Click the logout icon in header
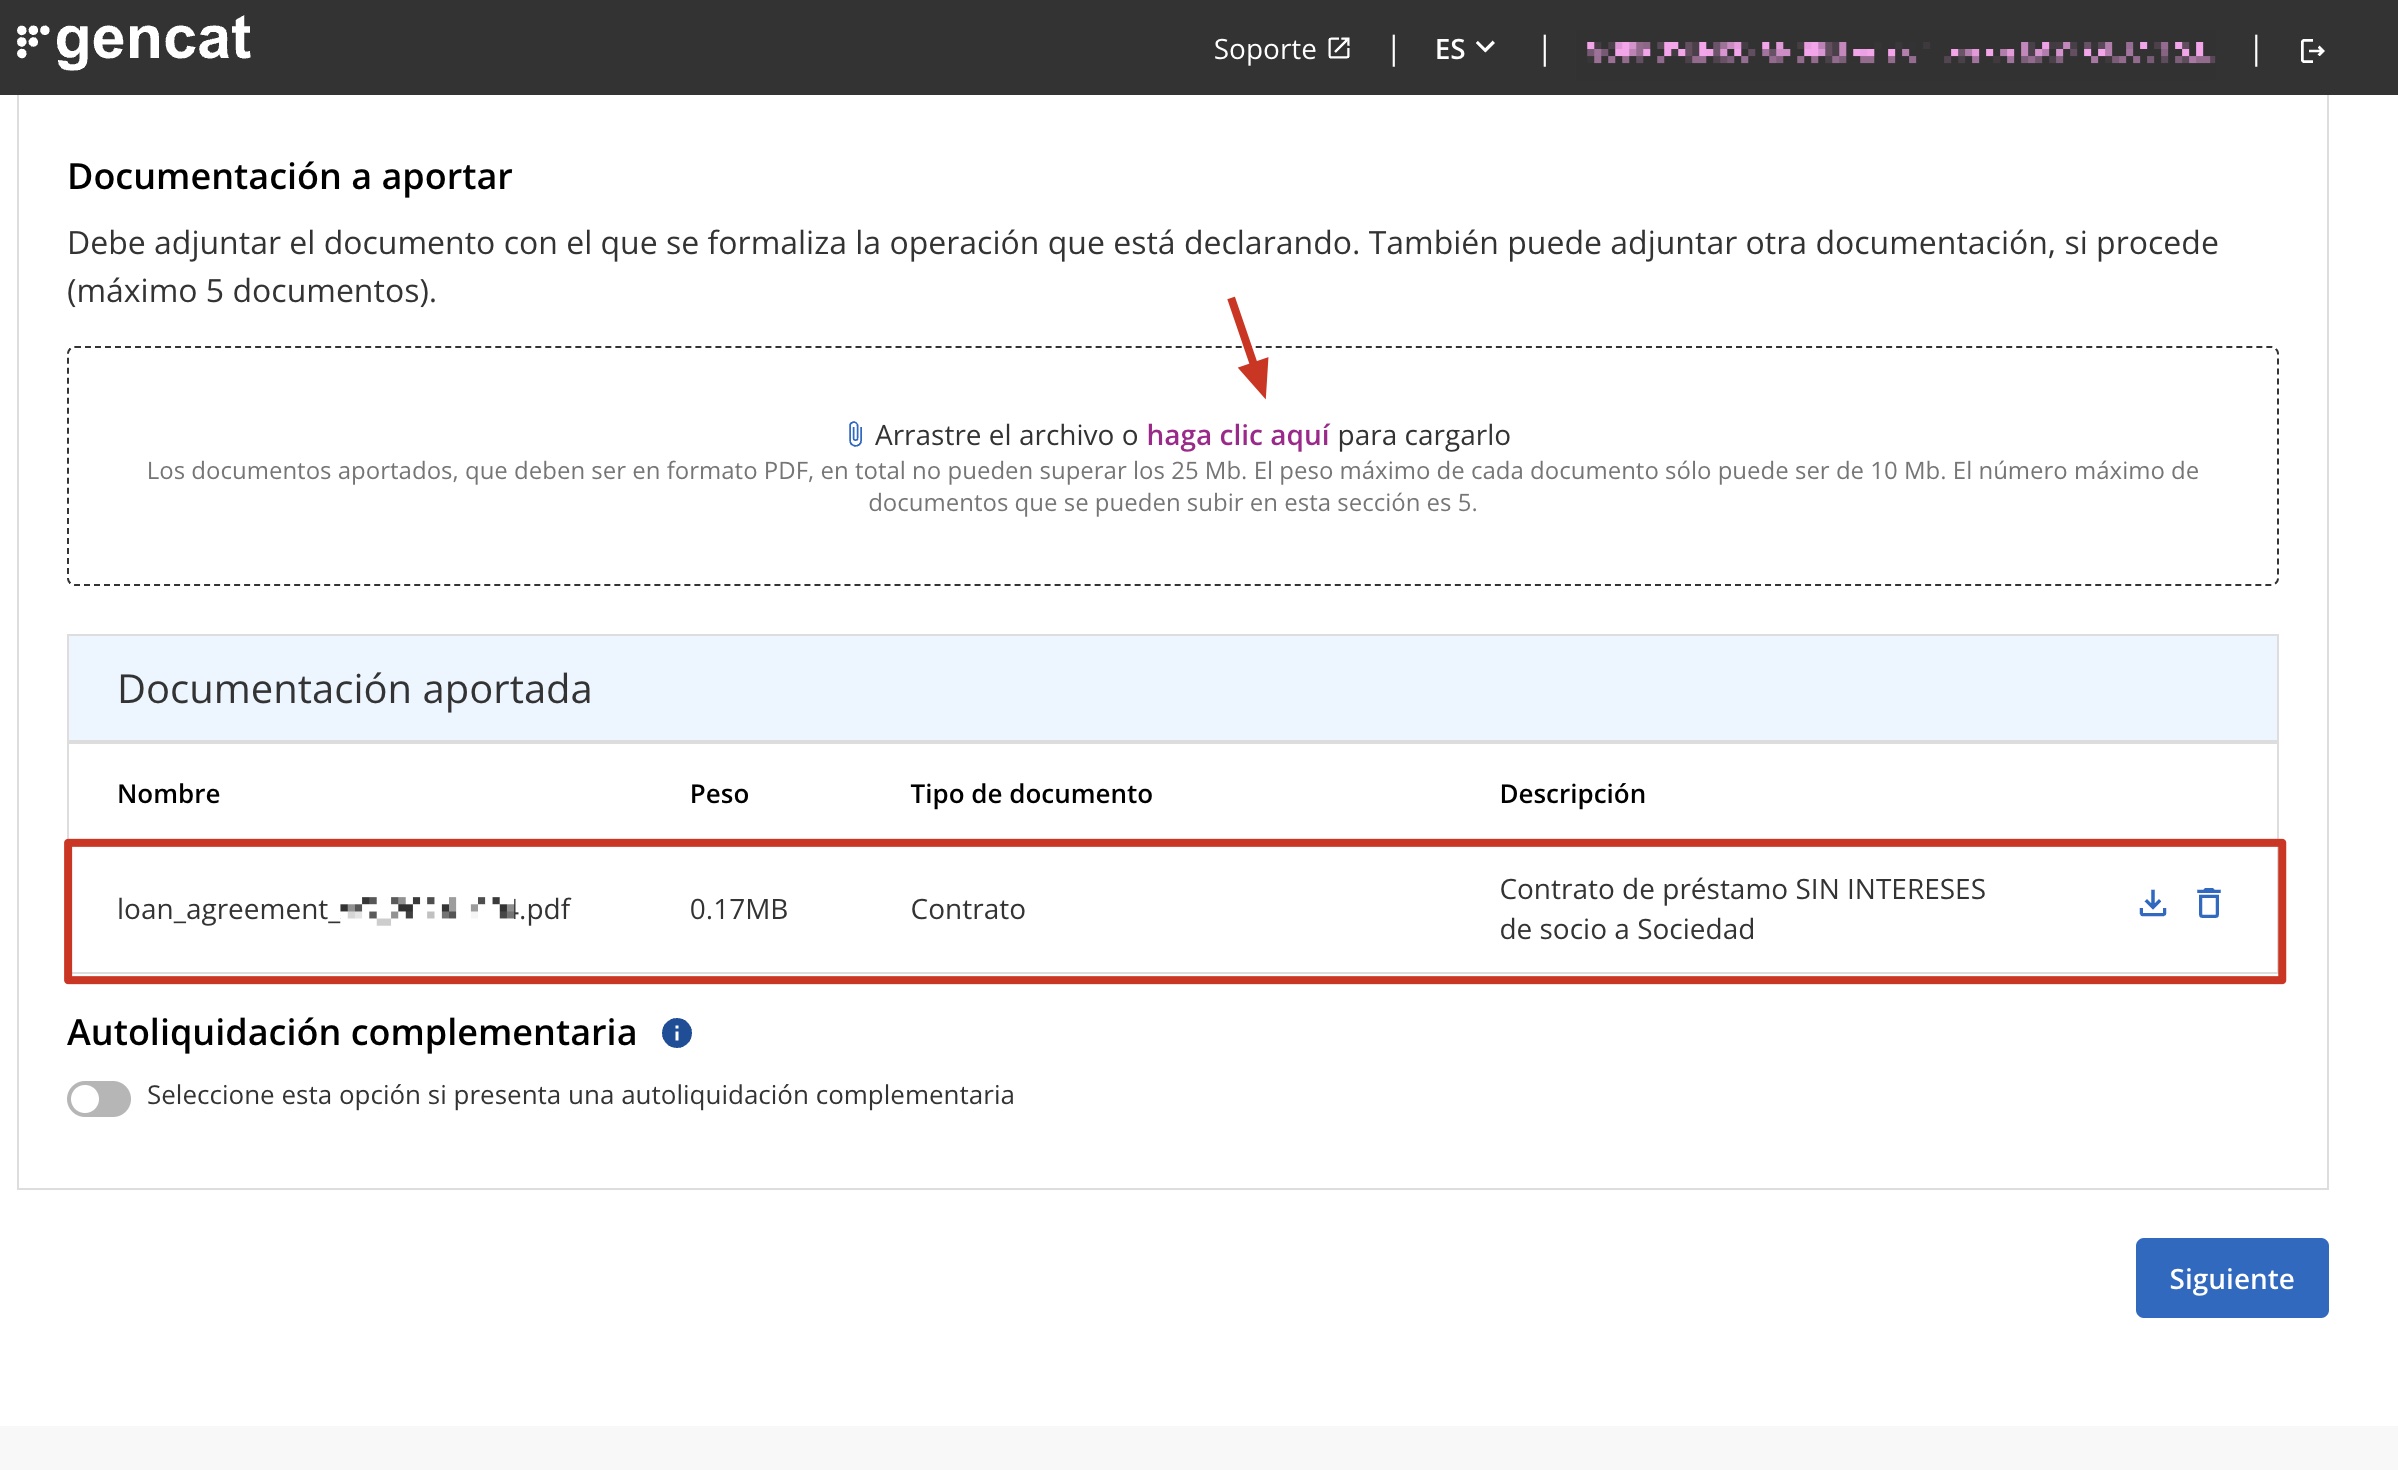2398x1470 pixels. pyautogui.click(x=2312, y=50)
